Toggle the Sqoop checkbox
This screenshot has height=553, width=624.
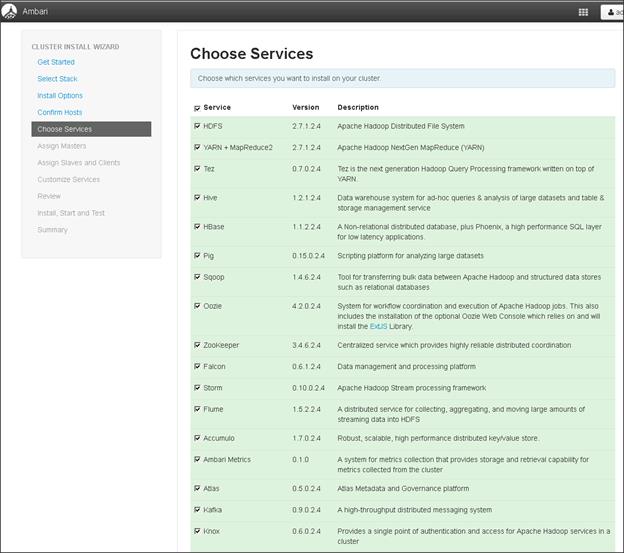tap(197, 277)
